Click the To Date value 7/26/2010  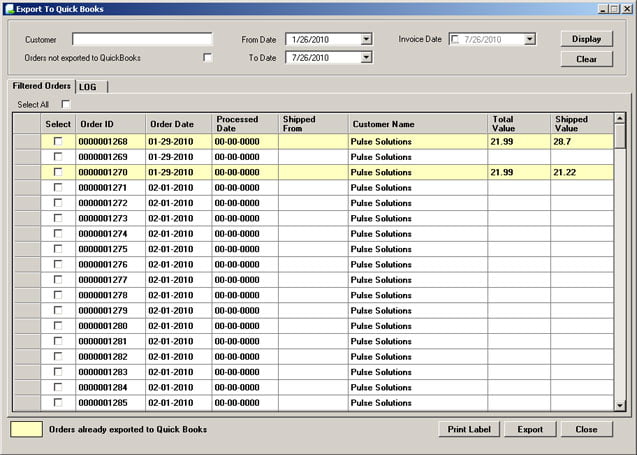pyautogui.click(x=310, y=58)
